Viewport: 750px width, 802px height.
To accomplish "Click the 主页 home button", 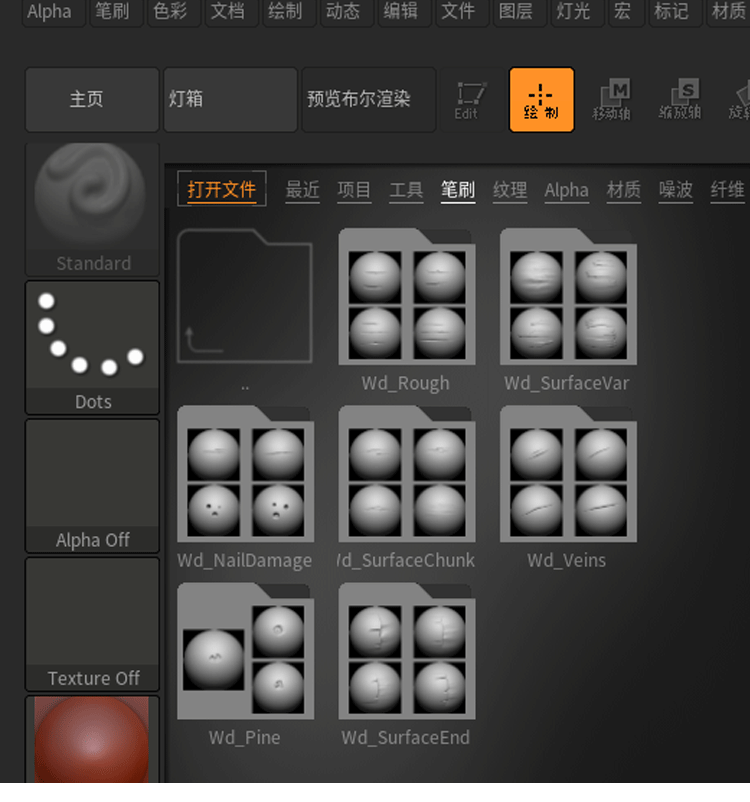I will coord(92,100).
